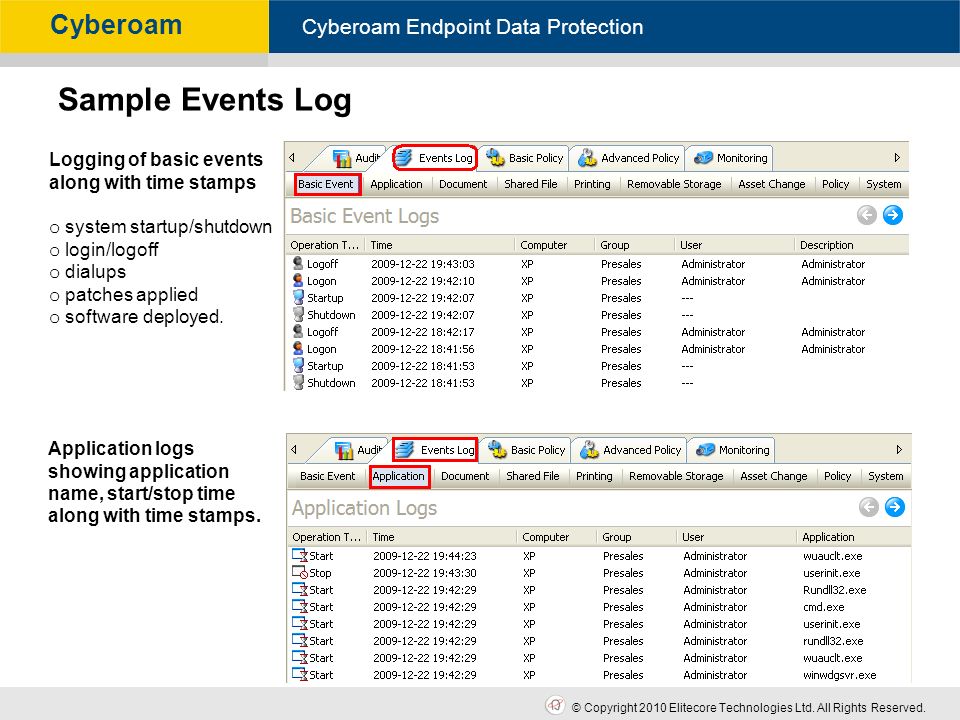Image resolution: width=960 pixels, height=720 pixels.
Task: Select the Application sub-tab in the upper panel
Action: click(396, 184)
